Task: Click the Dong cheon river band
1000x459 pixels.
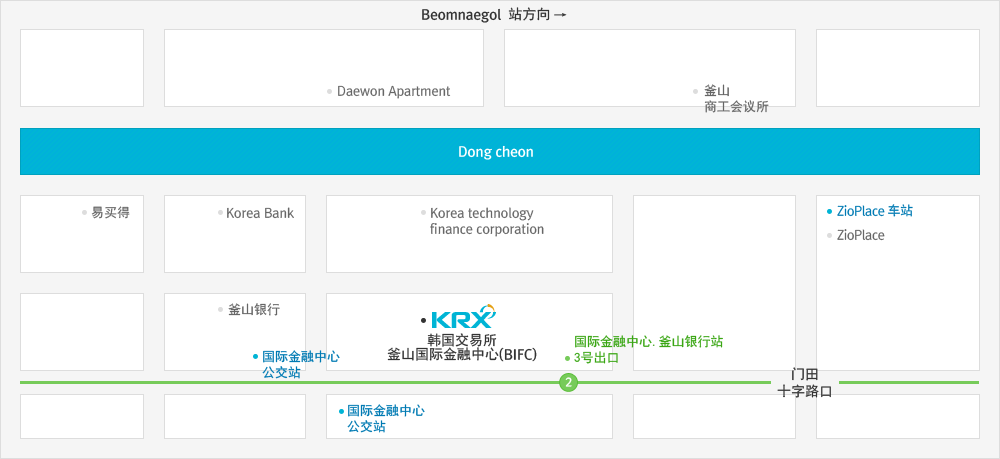Action: tap(499, 152)
